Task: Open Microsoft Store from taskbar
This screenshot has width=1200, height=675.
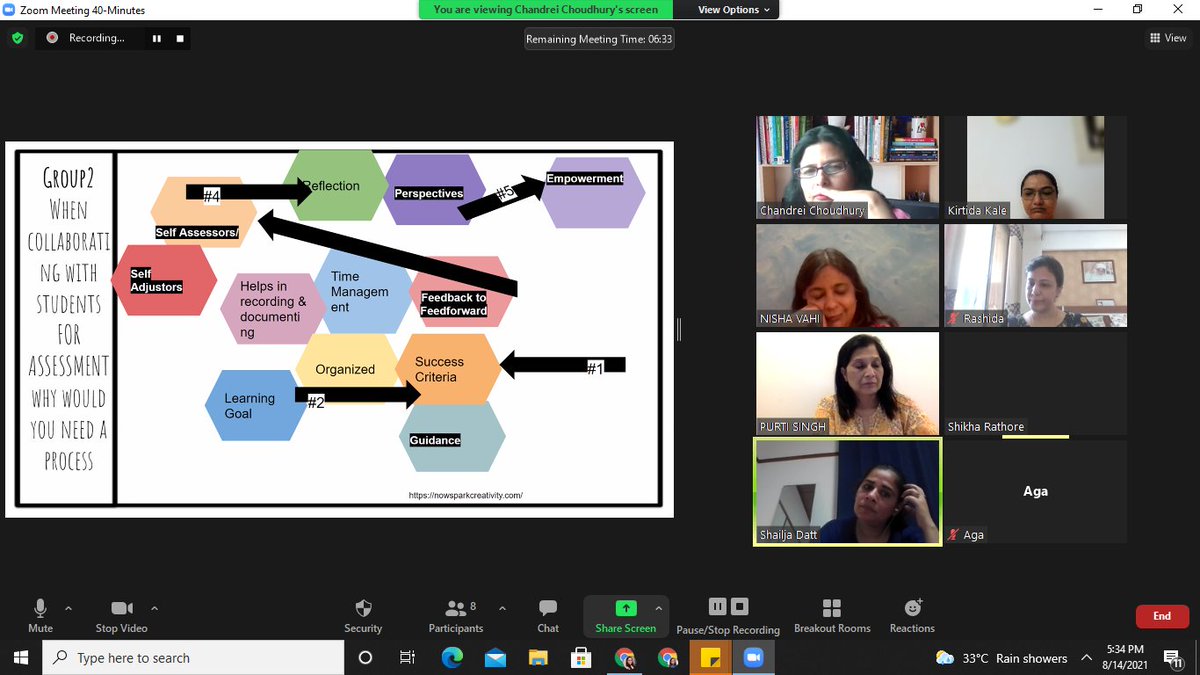Action: tap(581, 658)
